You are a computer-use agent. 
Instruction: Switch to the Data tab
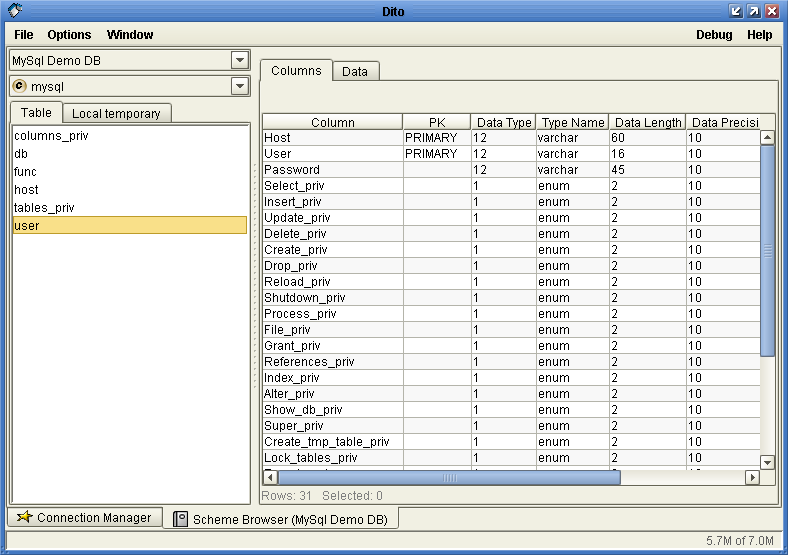pyautogui.click(x=354, y=71)
